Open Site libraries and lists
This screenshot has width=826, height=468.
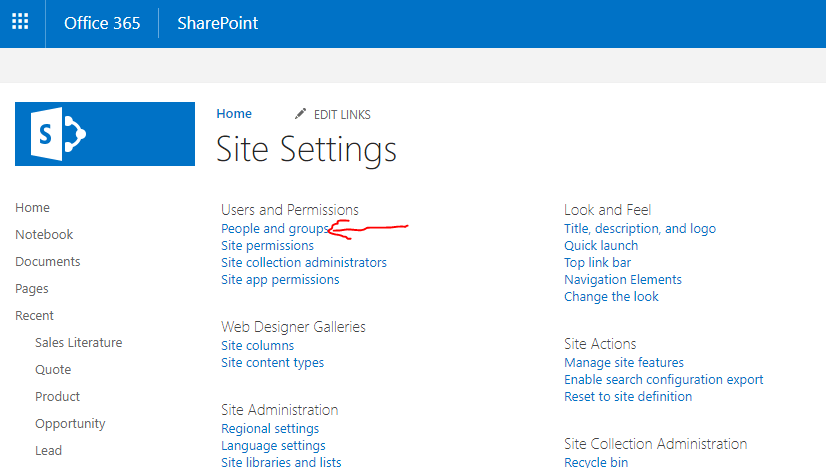tap(281, 462)
